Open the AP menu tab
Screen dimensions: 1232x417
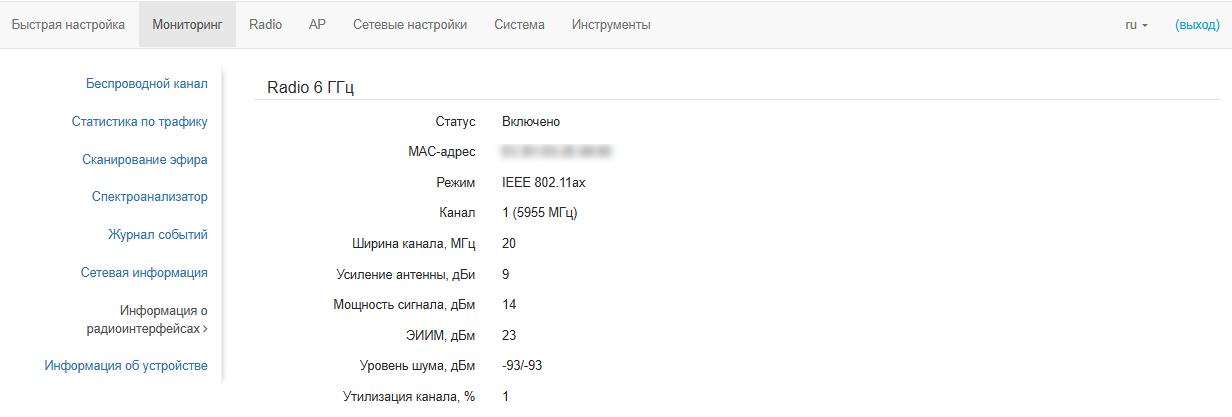pos(317,25)
